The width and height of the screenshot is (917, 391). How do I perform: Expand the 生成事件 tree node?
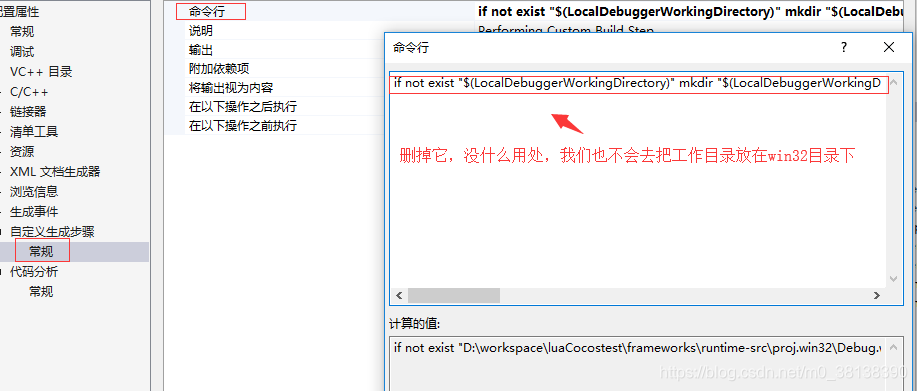click(x=2, y=212)
